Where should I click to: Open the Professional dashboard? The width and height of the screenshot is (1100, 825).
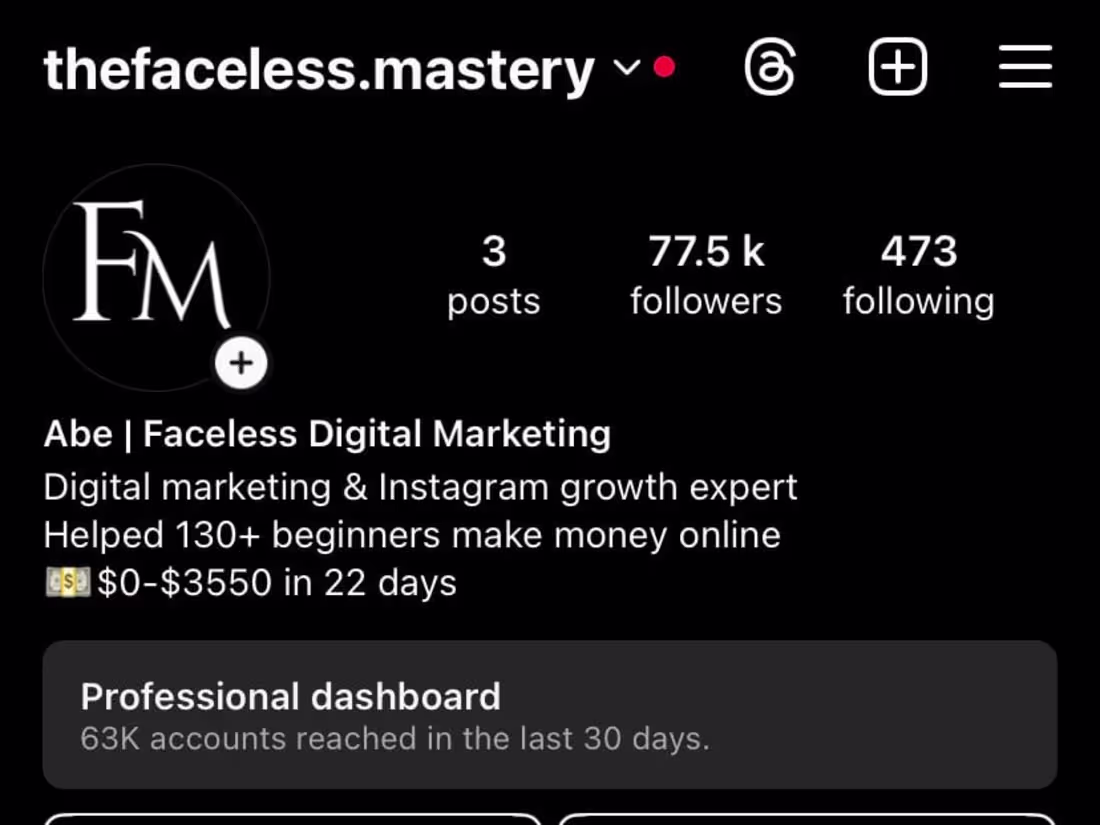[x=291, y=696]
